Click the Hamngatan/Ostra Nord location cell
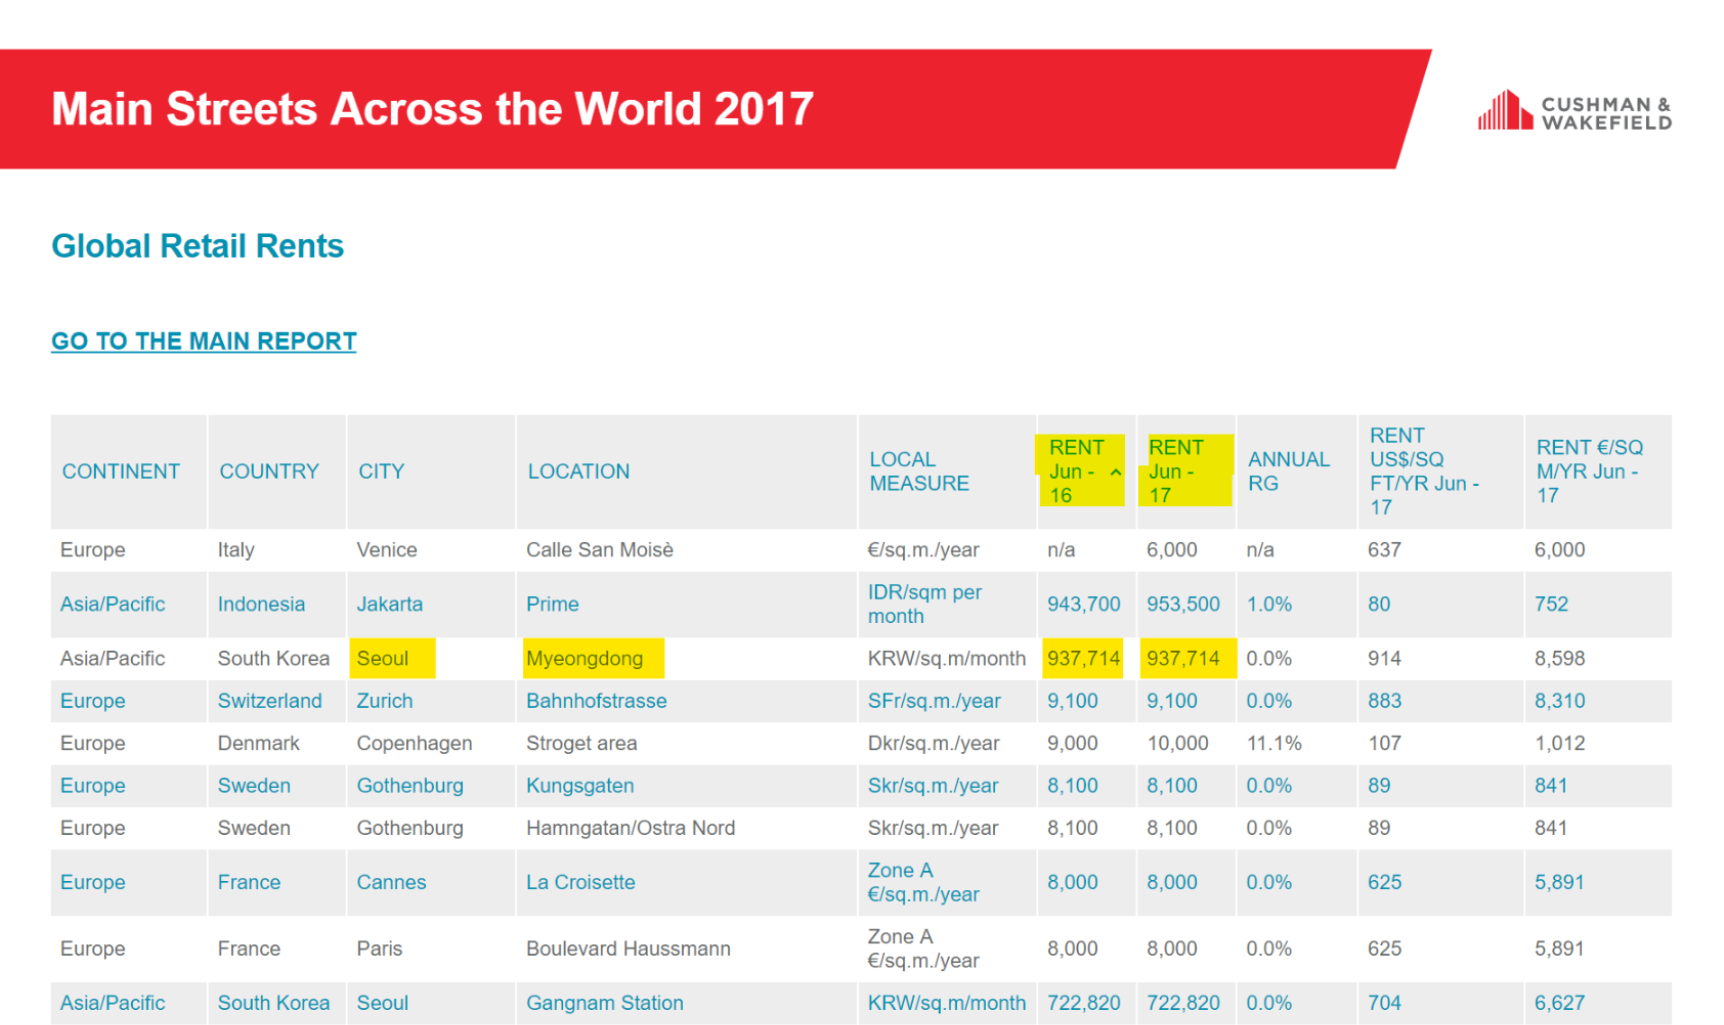The width and height of the screenshot is (1724, 1025). [x=630, y=828]
